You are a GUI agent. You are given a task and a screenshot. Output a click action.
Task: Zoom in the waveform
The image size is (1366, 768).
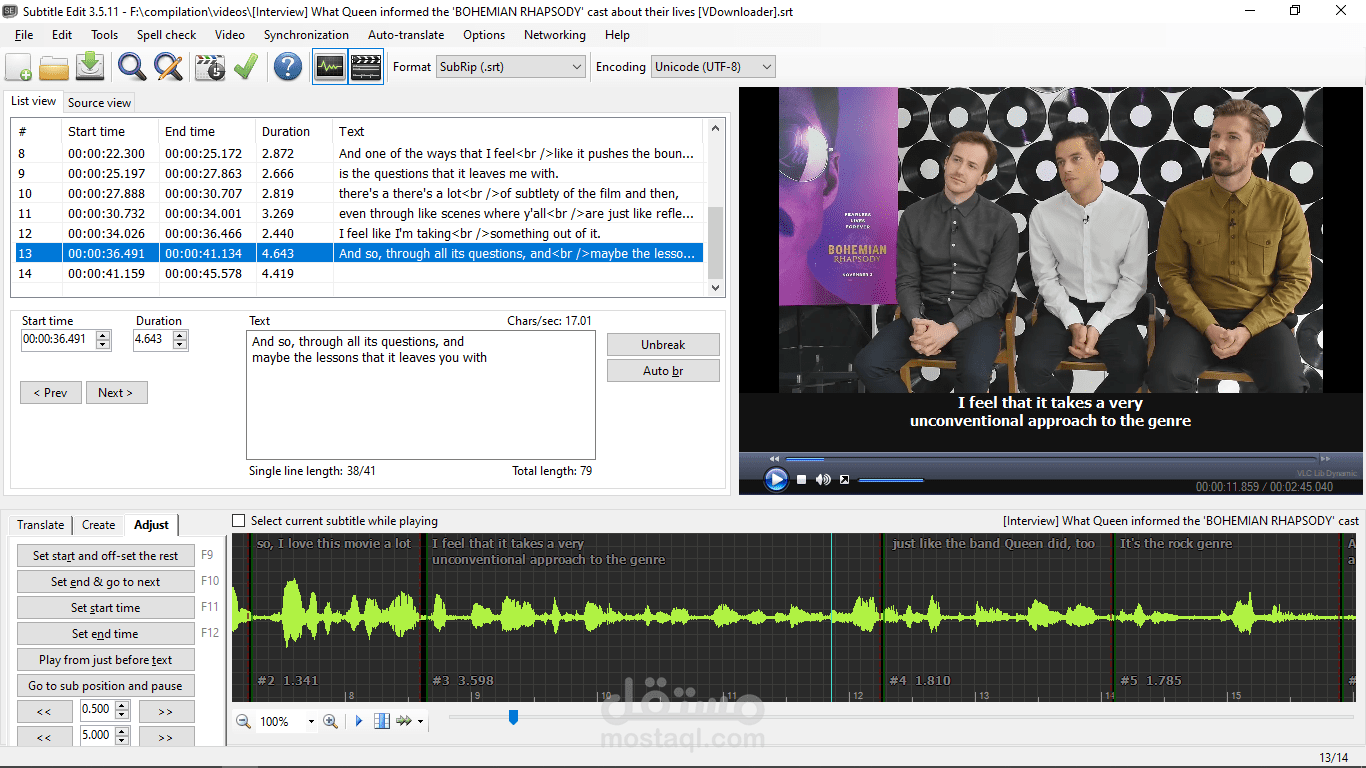tap(330, 721)
